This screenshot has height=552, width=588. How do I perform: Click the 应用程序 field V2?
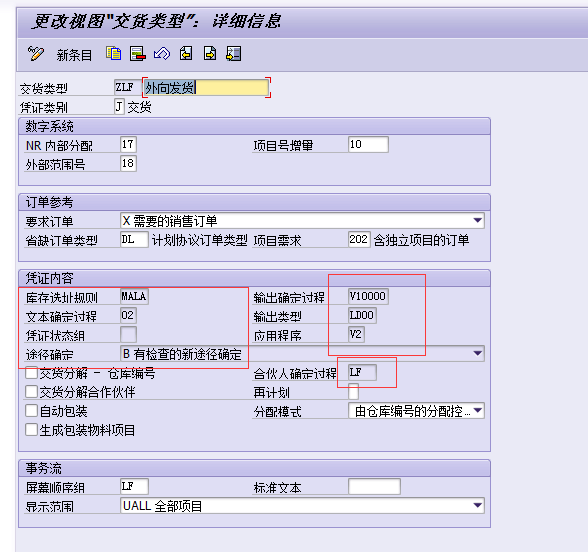coord(356,334)
